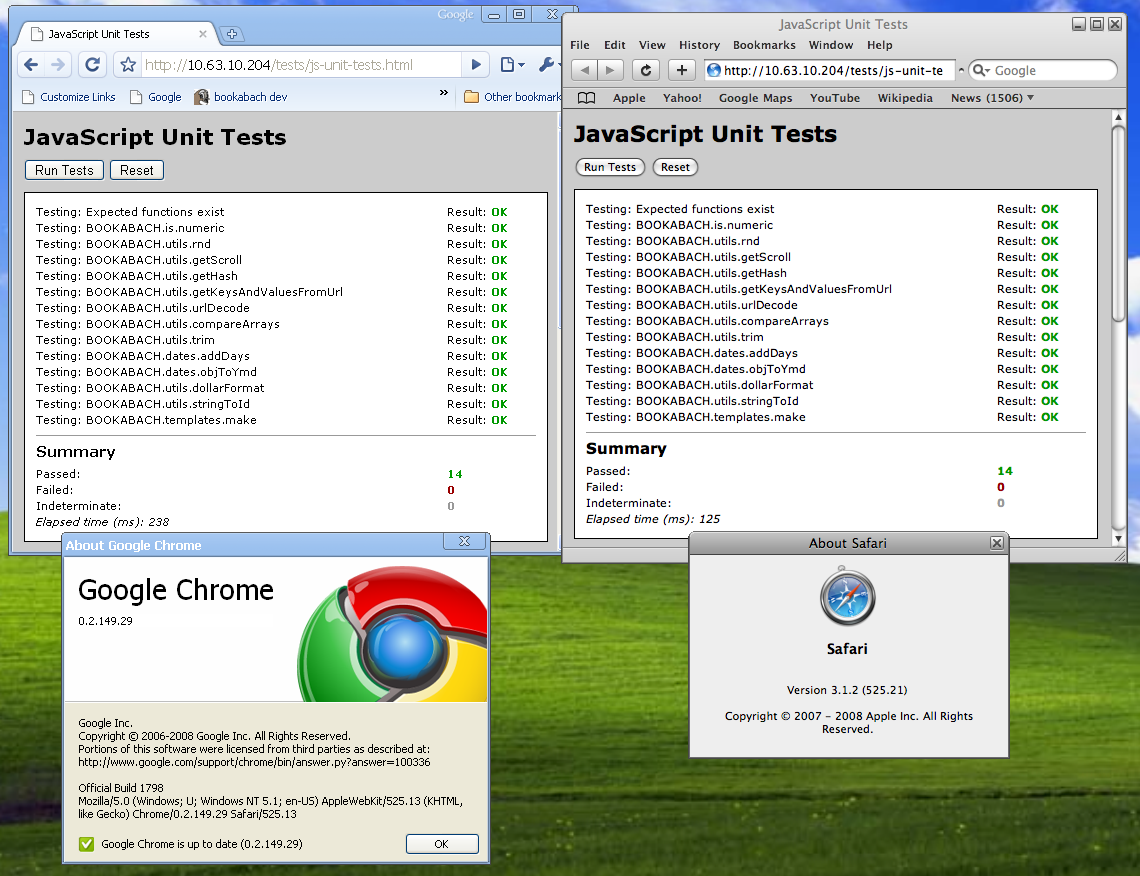
Task: Open Other bookmarks folder in Chrome
Action: click(512, 97)
